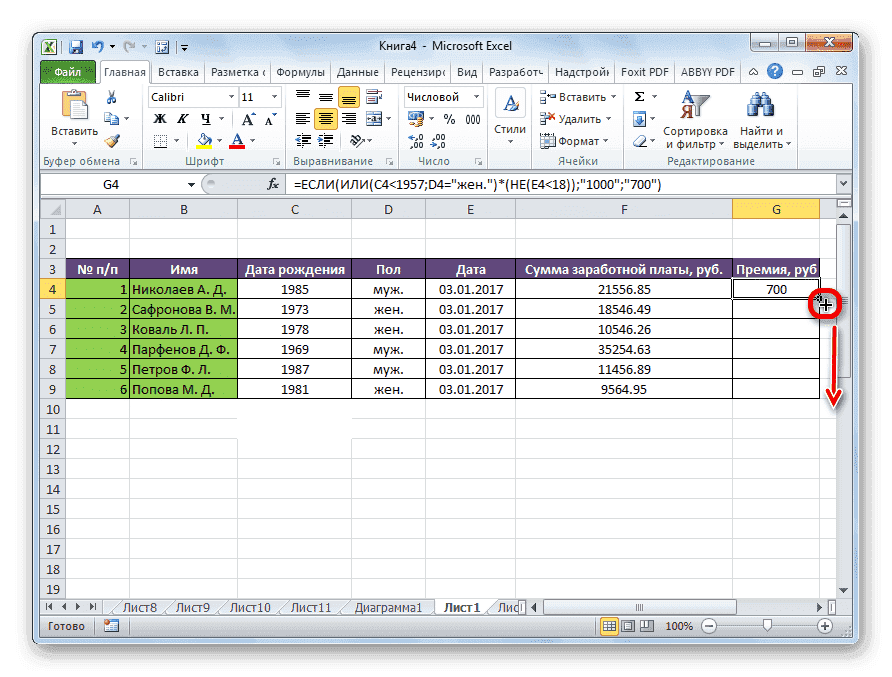Open the font size dropdown
892x677 pixels.
pos(275,96)
